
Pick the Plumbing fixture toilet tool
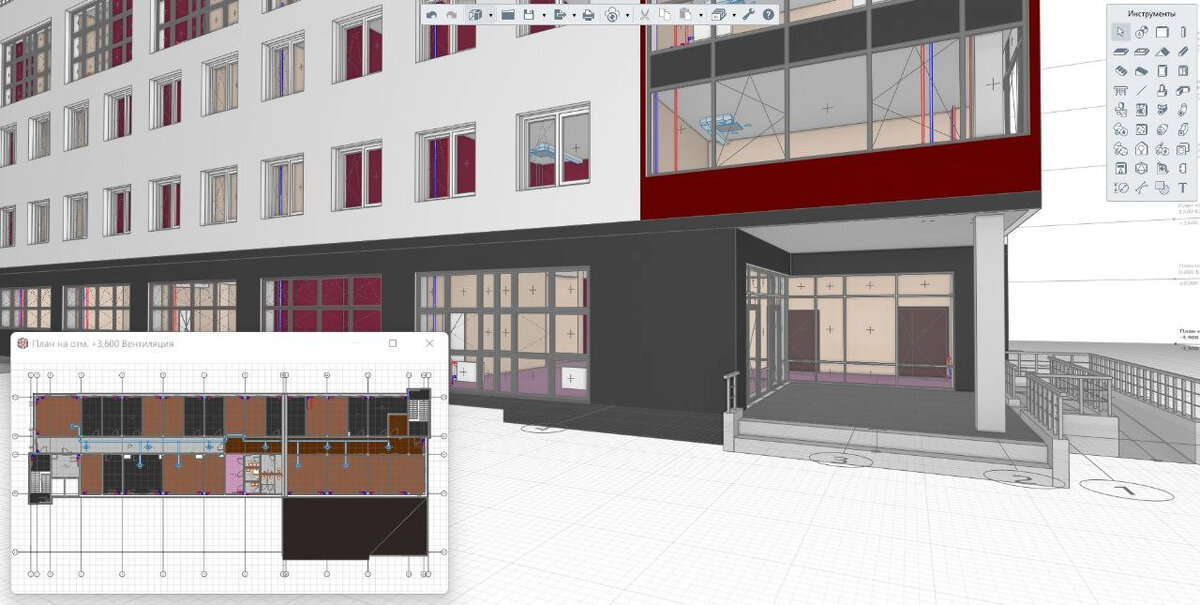pos(1121,110)
